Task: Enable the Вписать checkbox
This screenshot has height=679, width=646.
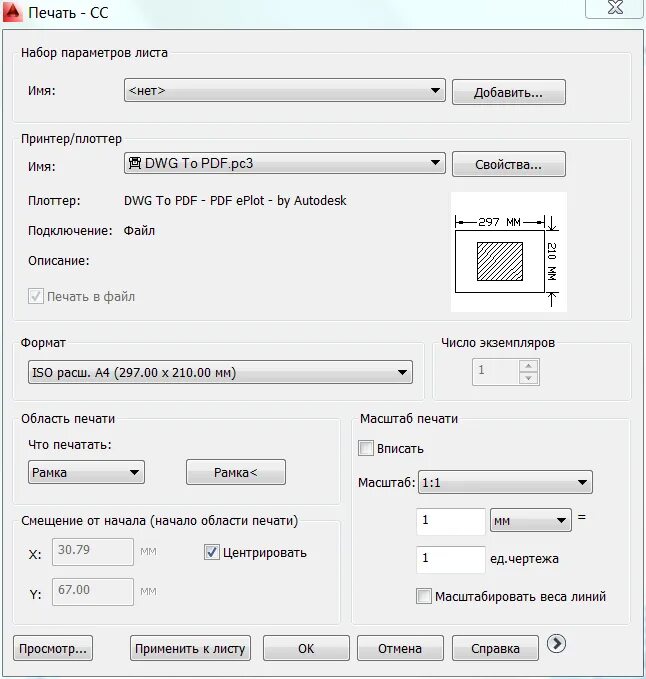Action: [x=365, y=448]
